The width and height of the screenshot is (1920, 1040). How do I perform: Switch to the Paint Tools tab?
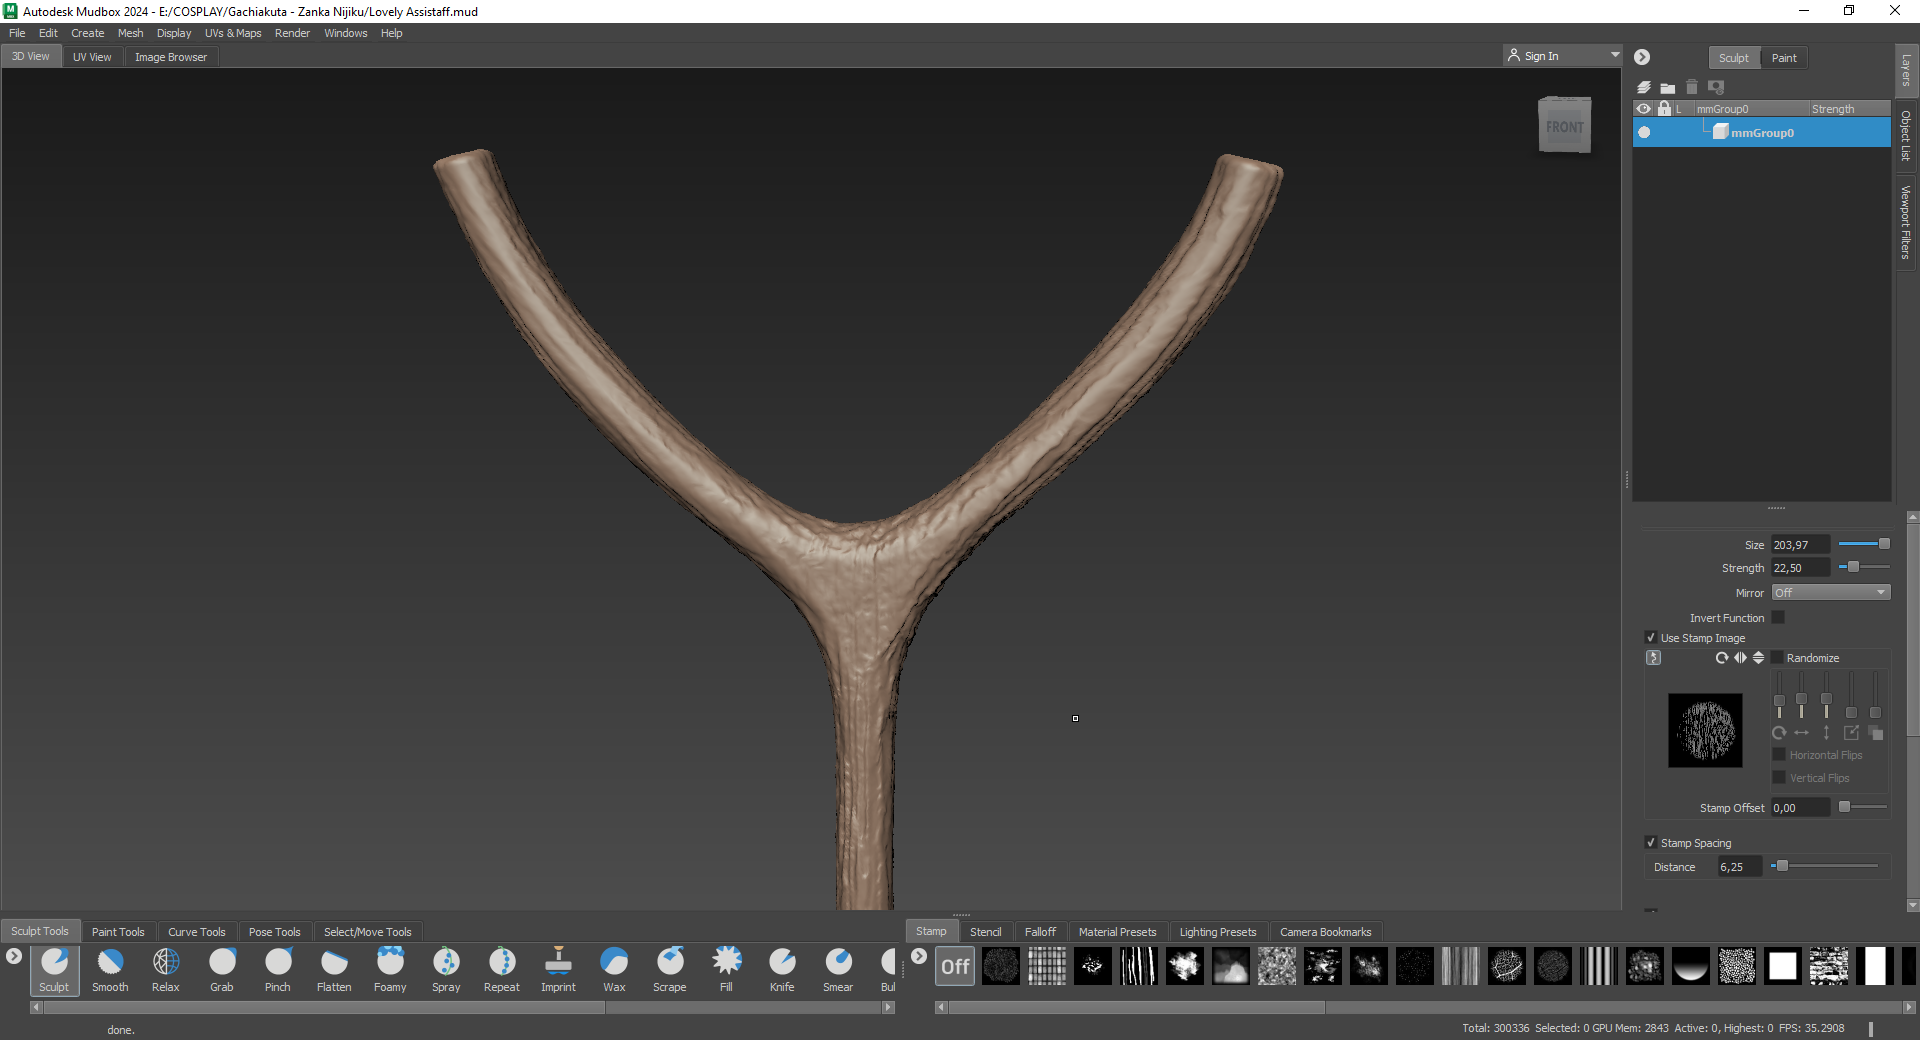118,932
